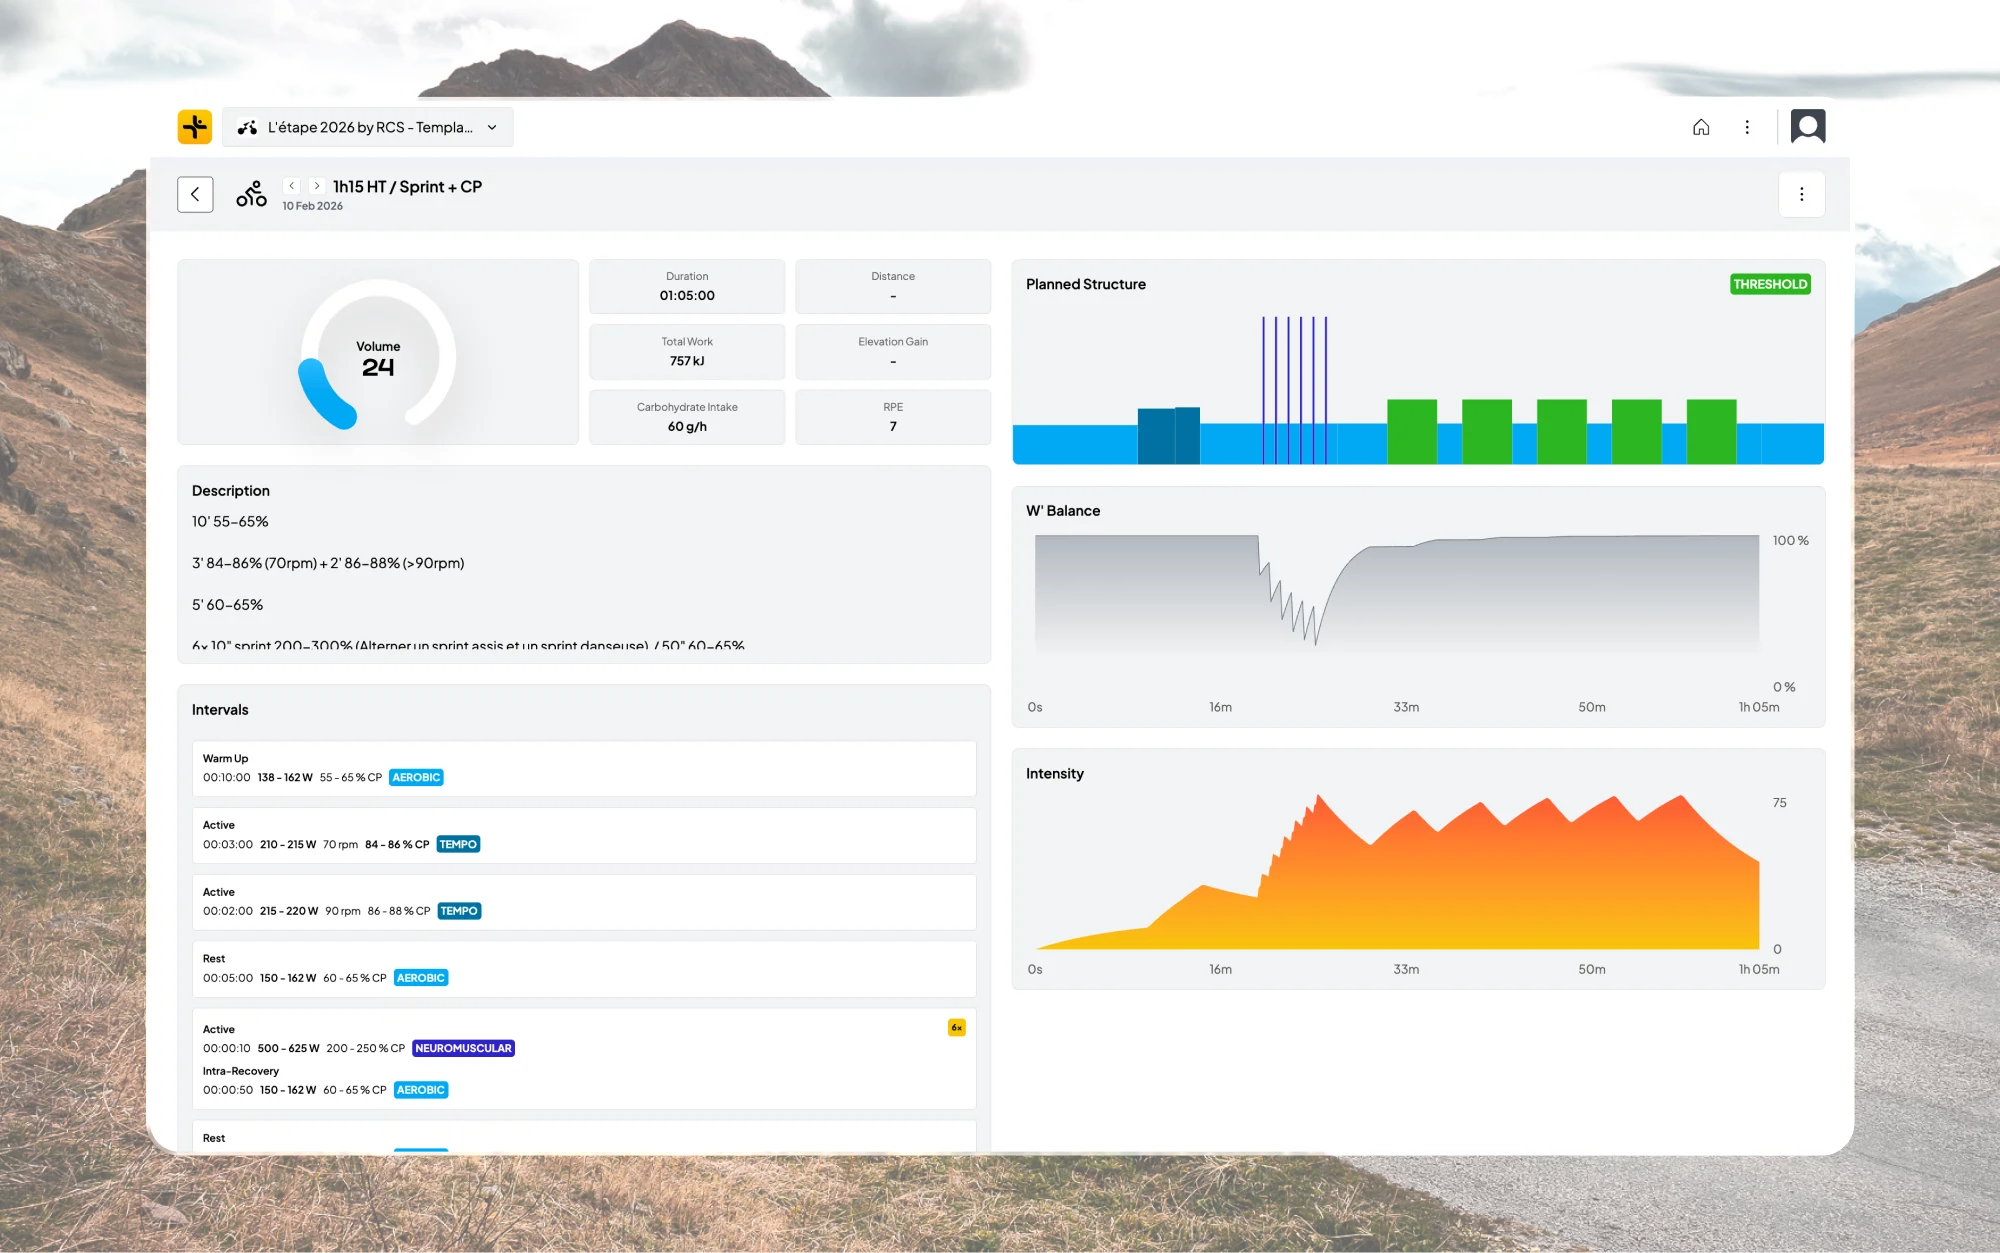Click the 6x repeat badge on sprint interval

(956, 1027)
